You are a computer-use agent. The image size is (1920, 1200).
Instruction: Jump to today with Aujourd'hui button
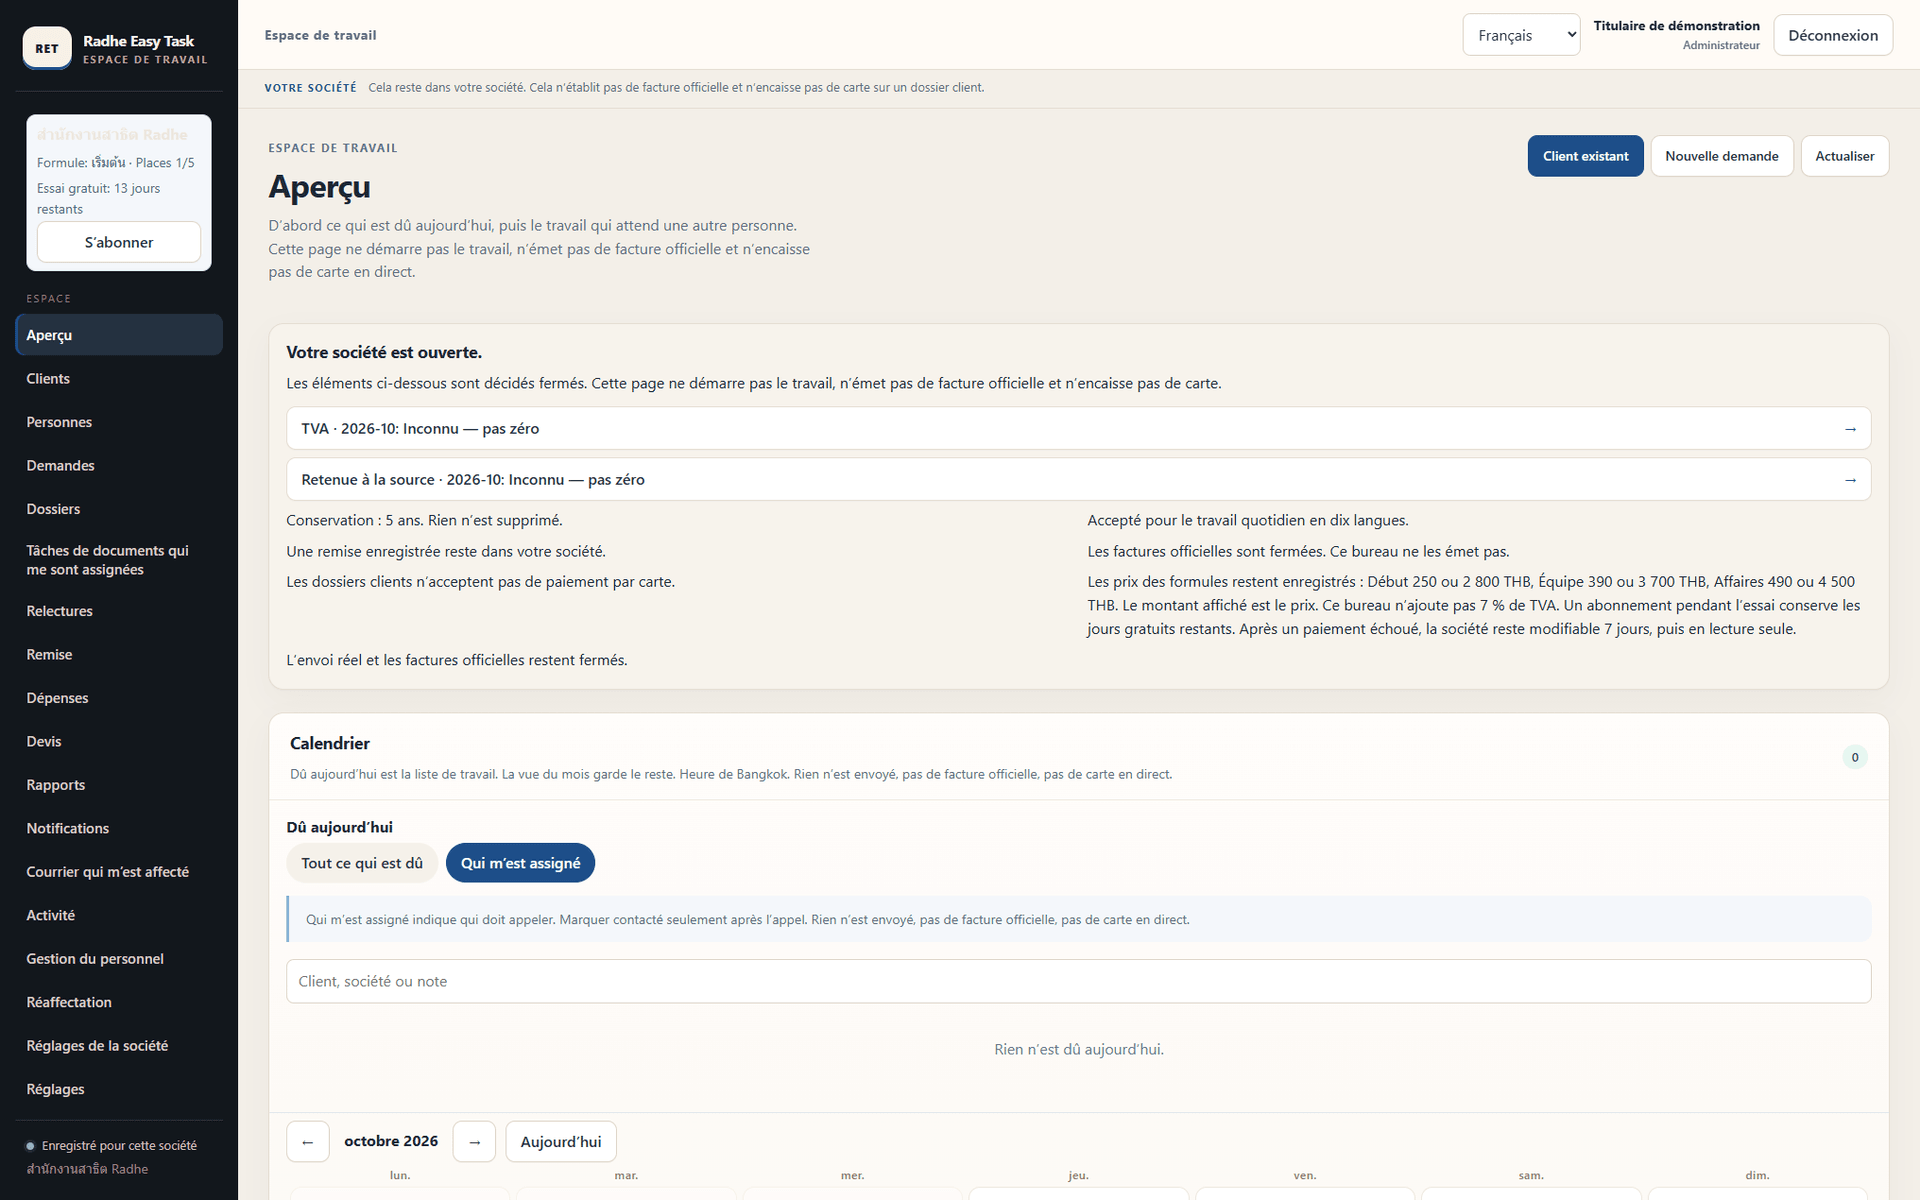pyautogui.click(x=561, y=1142)
